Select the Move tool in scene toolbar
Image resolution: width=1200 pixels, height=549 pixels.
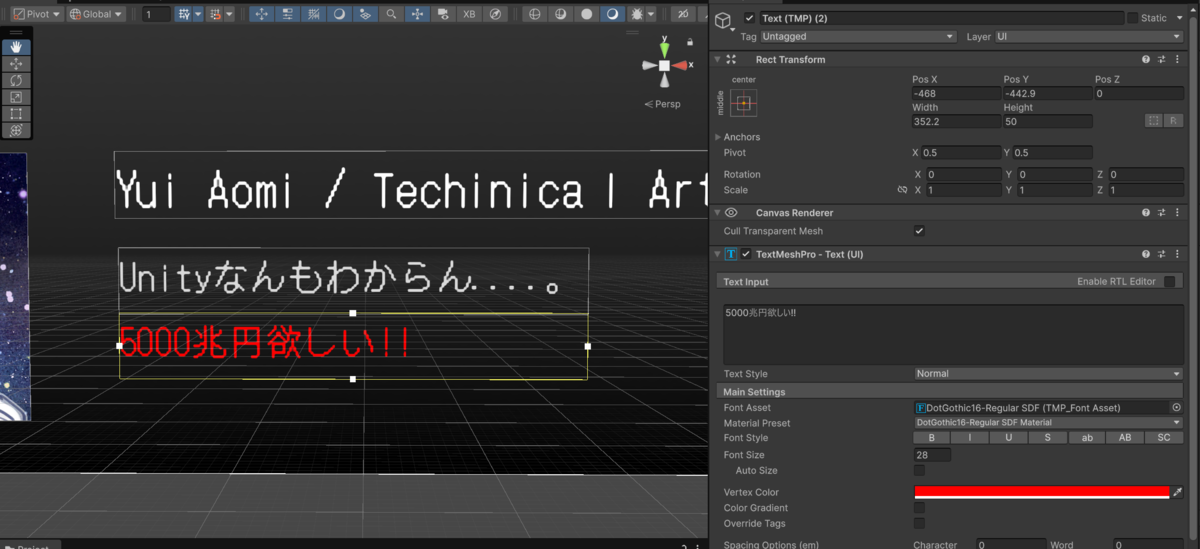point(16,64)
